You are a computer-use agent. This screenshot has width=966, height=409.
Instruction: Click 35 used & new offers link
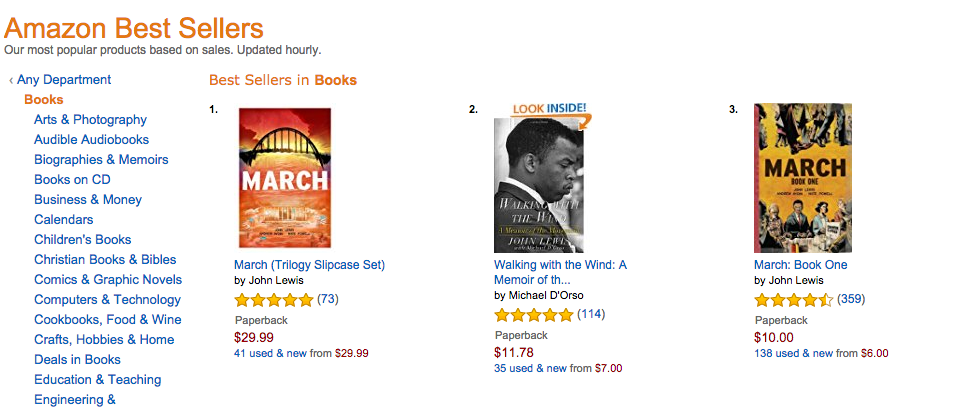(x=530, y=368)
